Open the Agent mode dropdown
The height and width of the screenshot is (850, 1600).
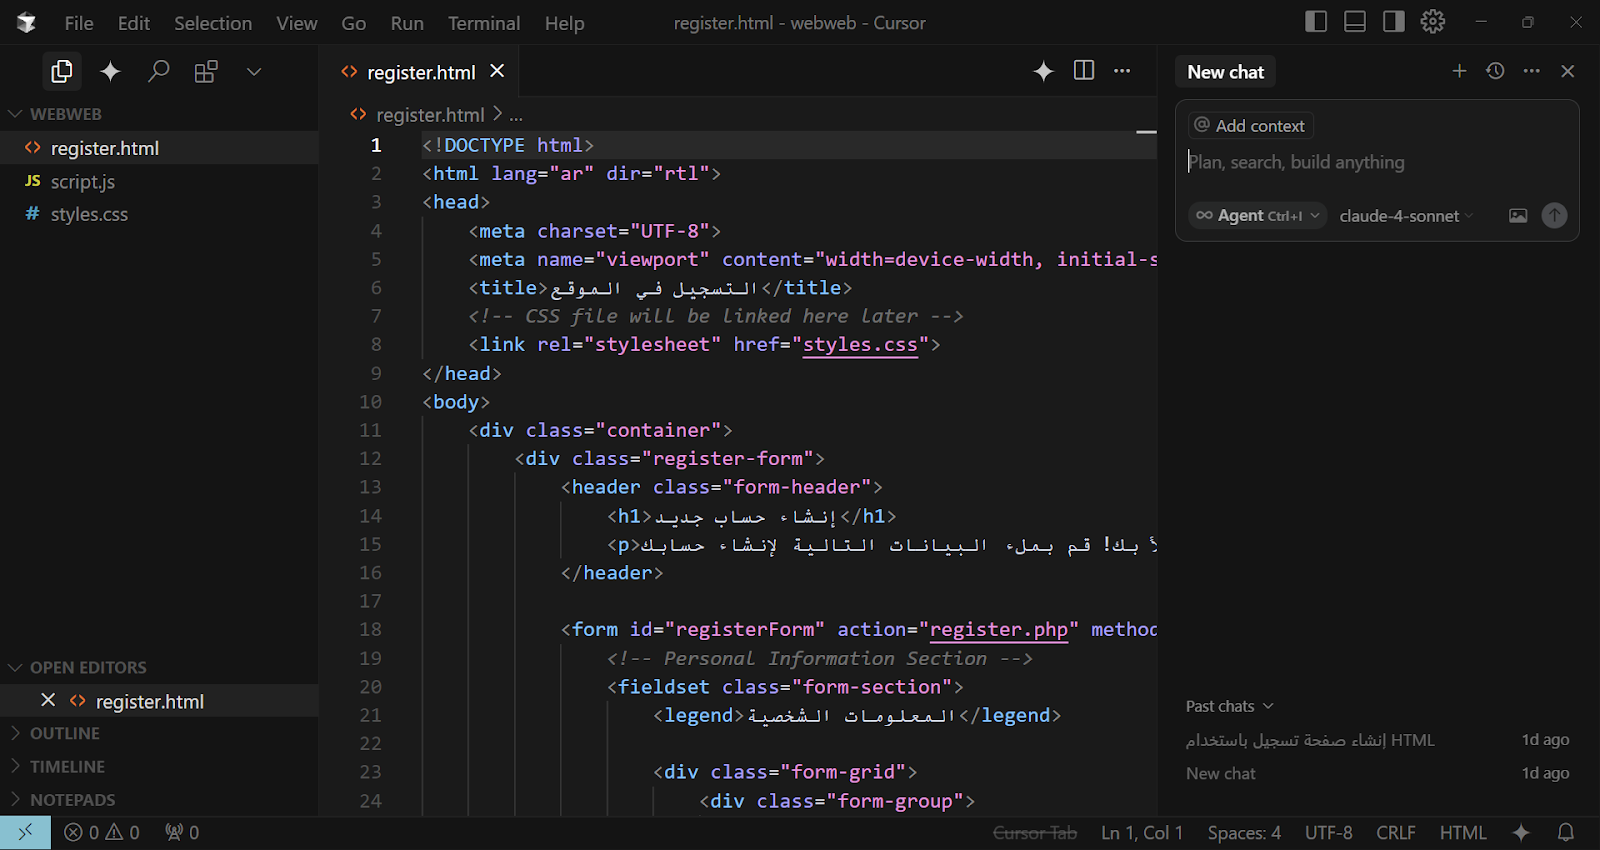point(1258,215)
